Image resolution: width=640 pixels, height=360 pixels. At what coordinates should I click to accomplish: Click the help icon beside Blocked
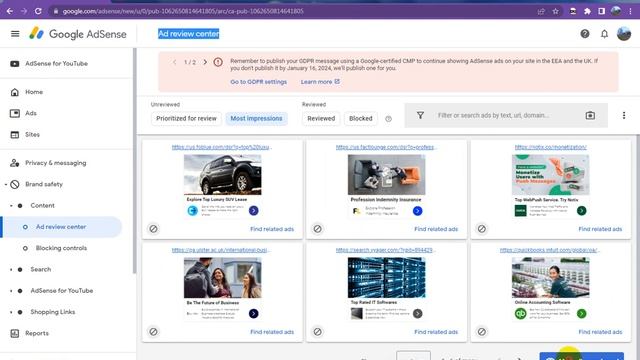(388, 119)
